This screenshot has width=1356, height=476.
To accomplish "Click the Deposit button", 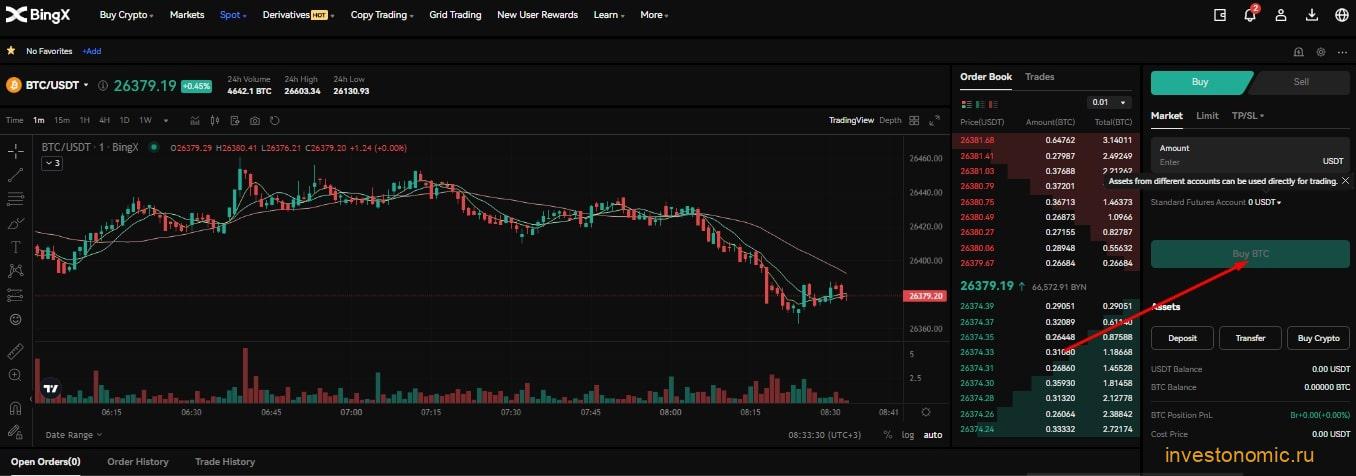I will click(x=1183, y=338).
